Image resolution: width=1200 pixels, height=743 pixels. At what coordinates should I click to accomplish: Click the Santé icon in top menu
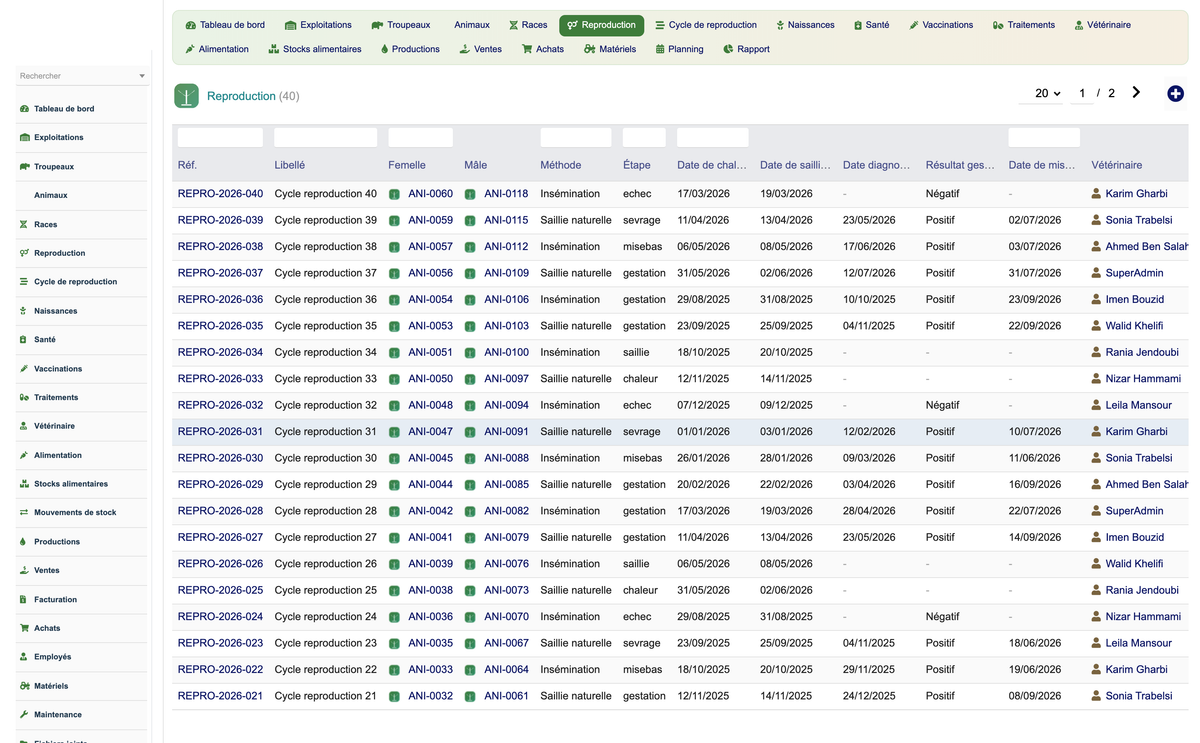858,25
